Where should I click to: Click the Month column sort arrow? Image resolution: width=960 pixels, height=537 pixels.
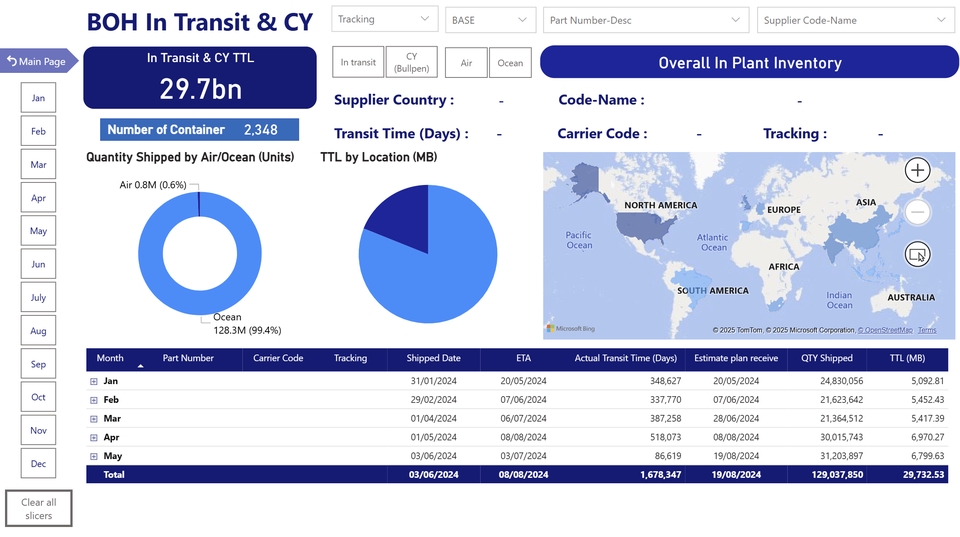[x=140, y=367]
